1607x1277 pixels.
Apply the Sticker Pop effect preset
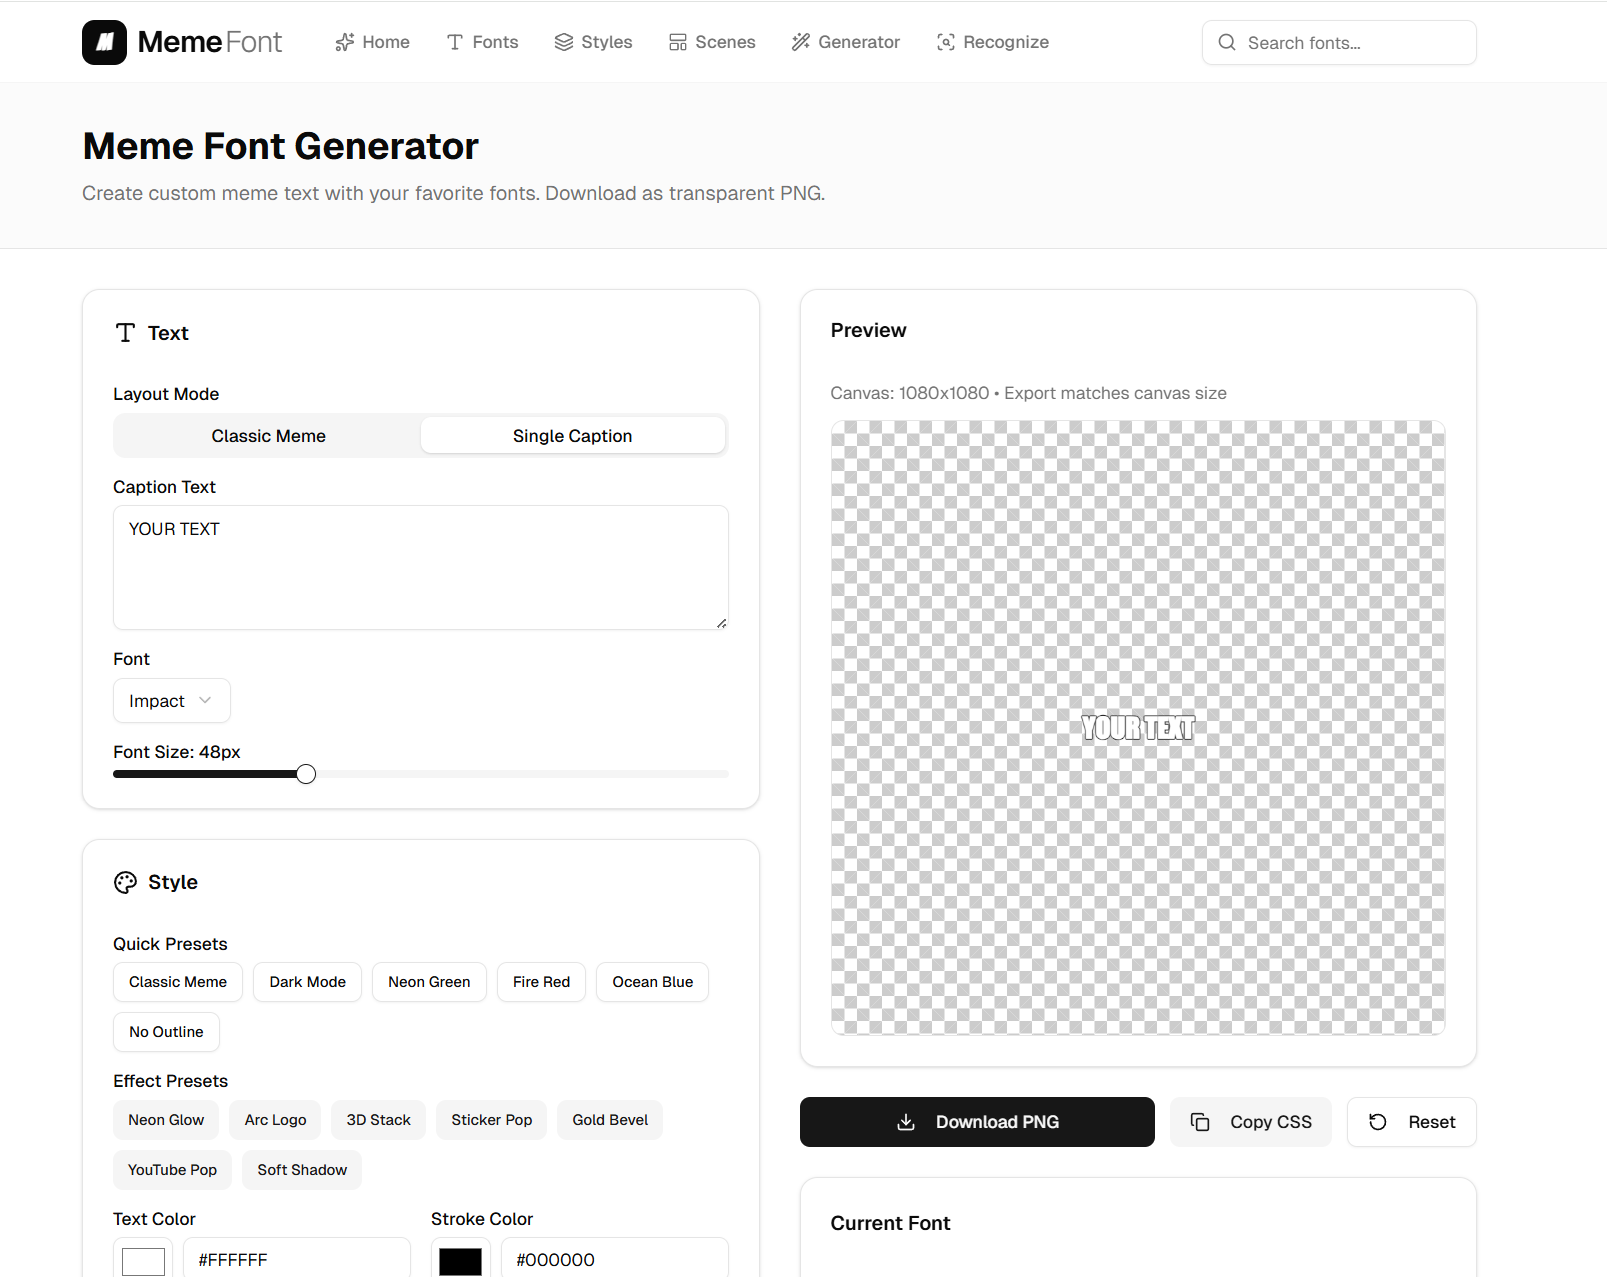click(x=491, y=1120)
